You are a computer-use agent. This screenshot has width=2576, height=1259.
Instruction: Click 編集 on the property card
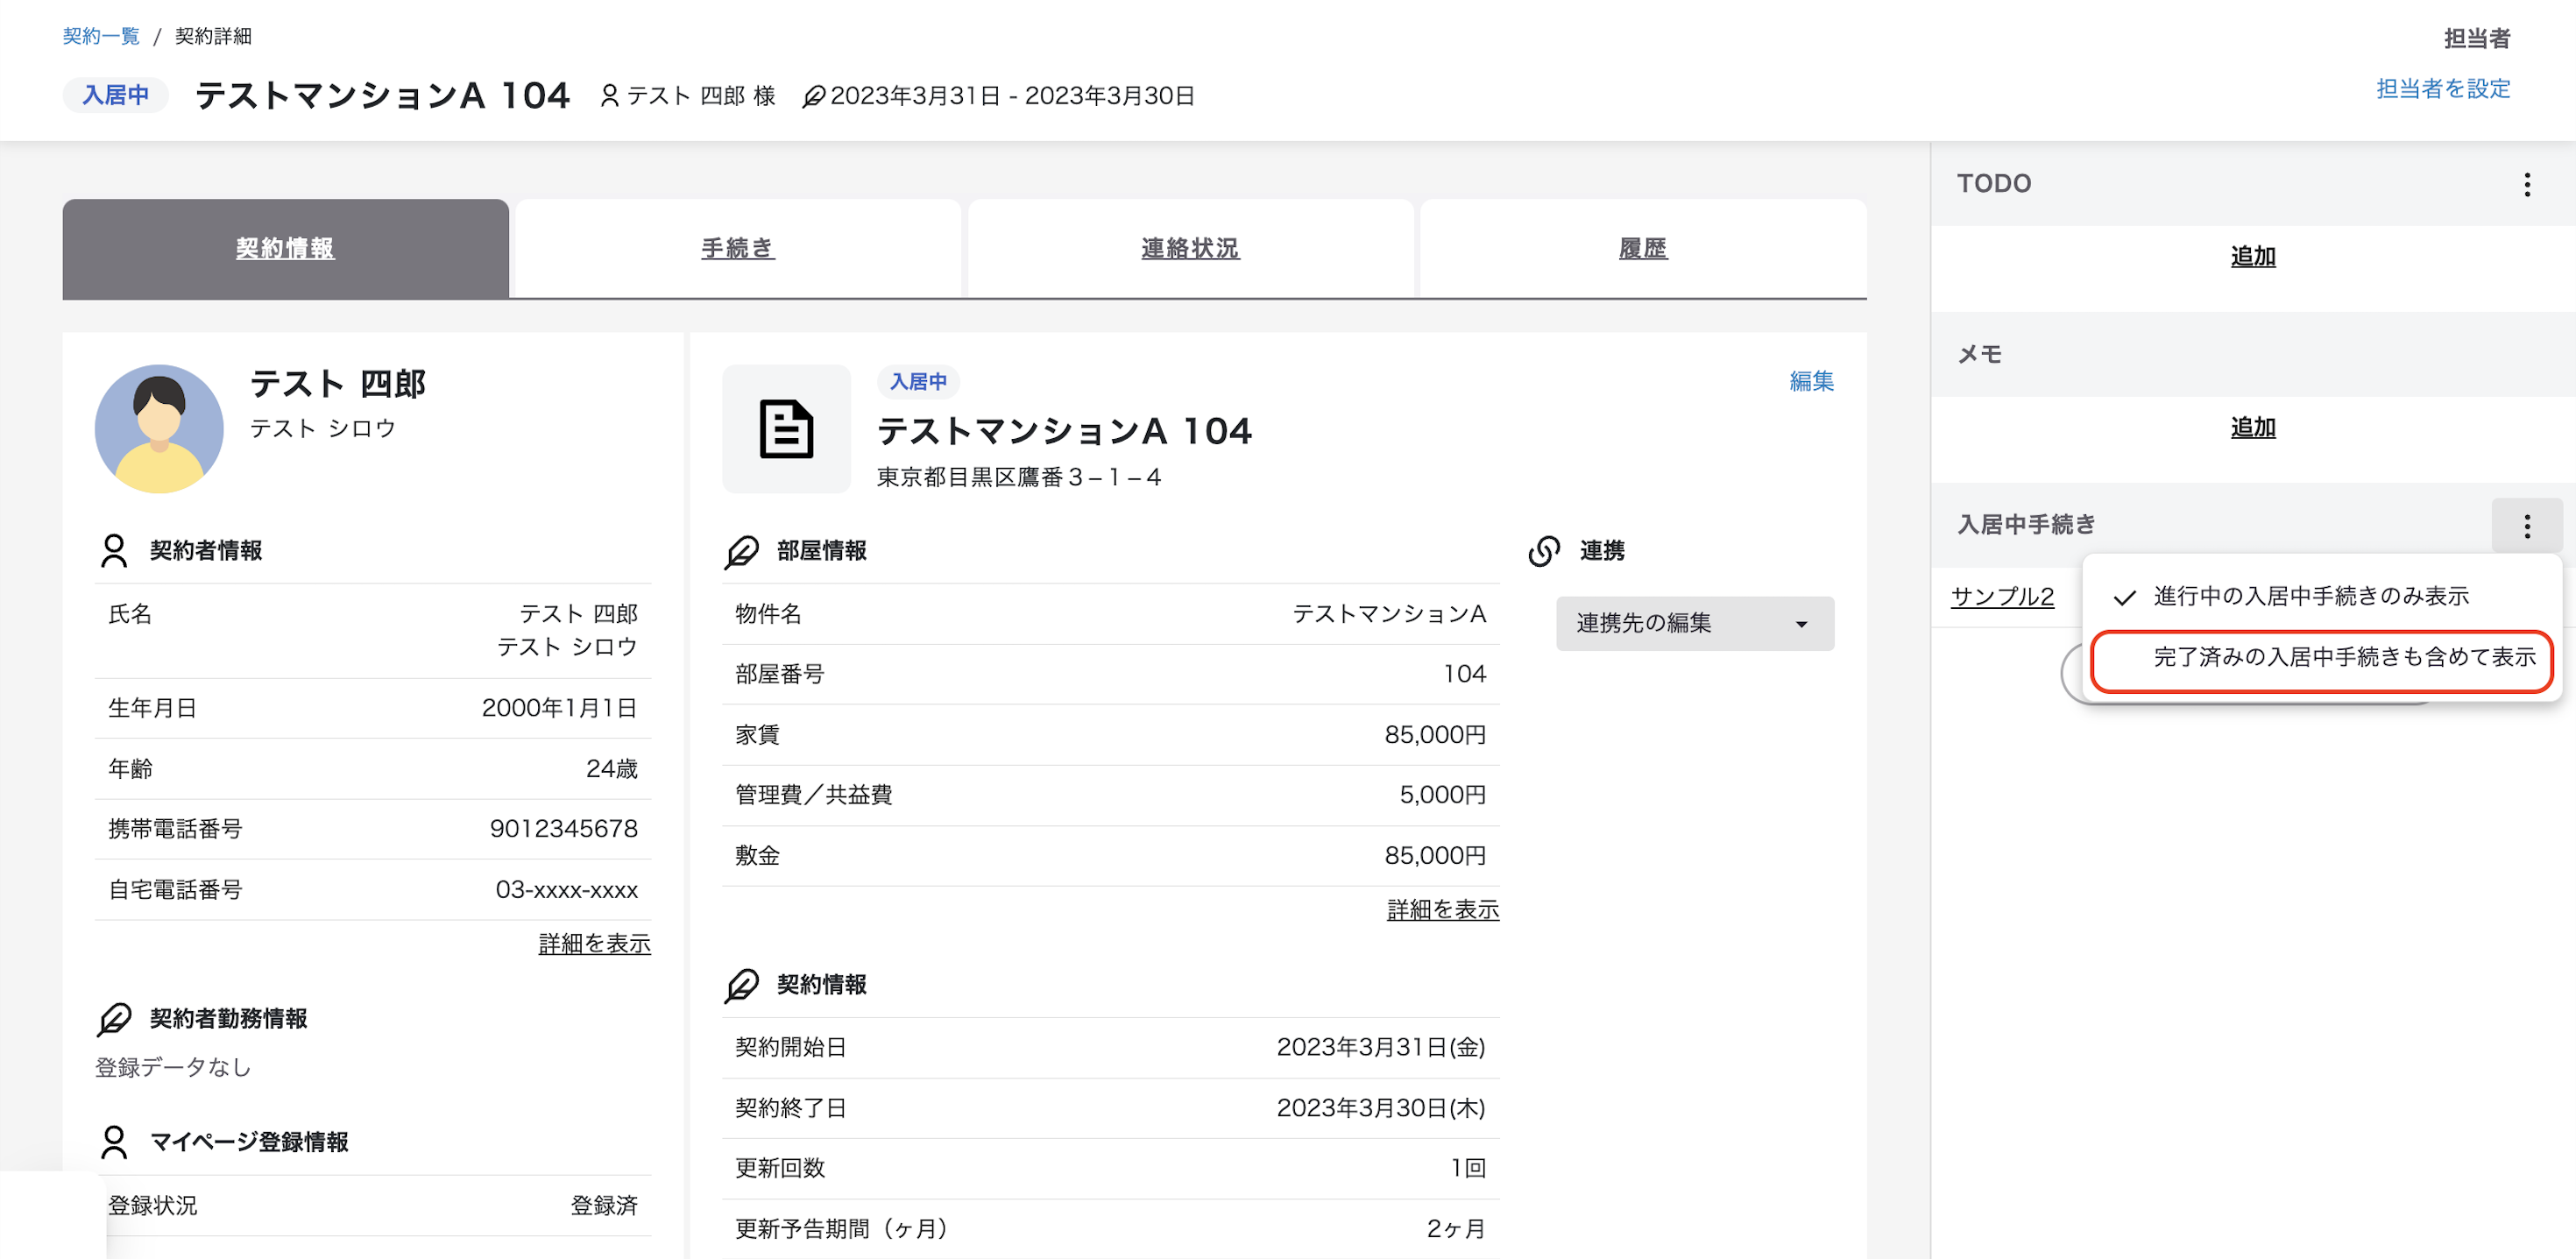tap(1811, 381)
